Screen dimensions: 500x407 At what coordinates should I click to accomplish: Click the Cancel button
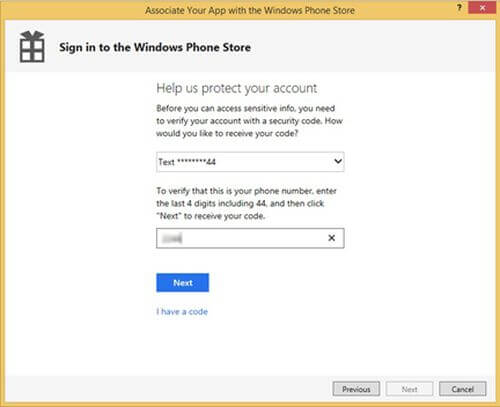(463, 389)
